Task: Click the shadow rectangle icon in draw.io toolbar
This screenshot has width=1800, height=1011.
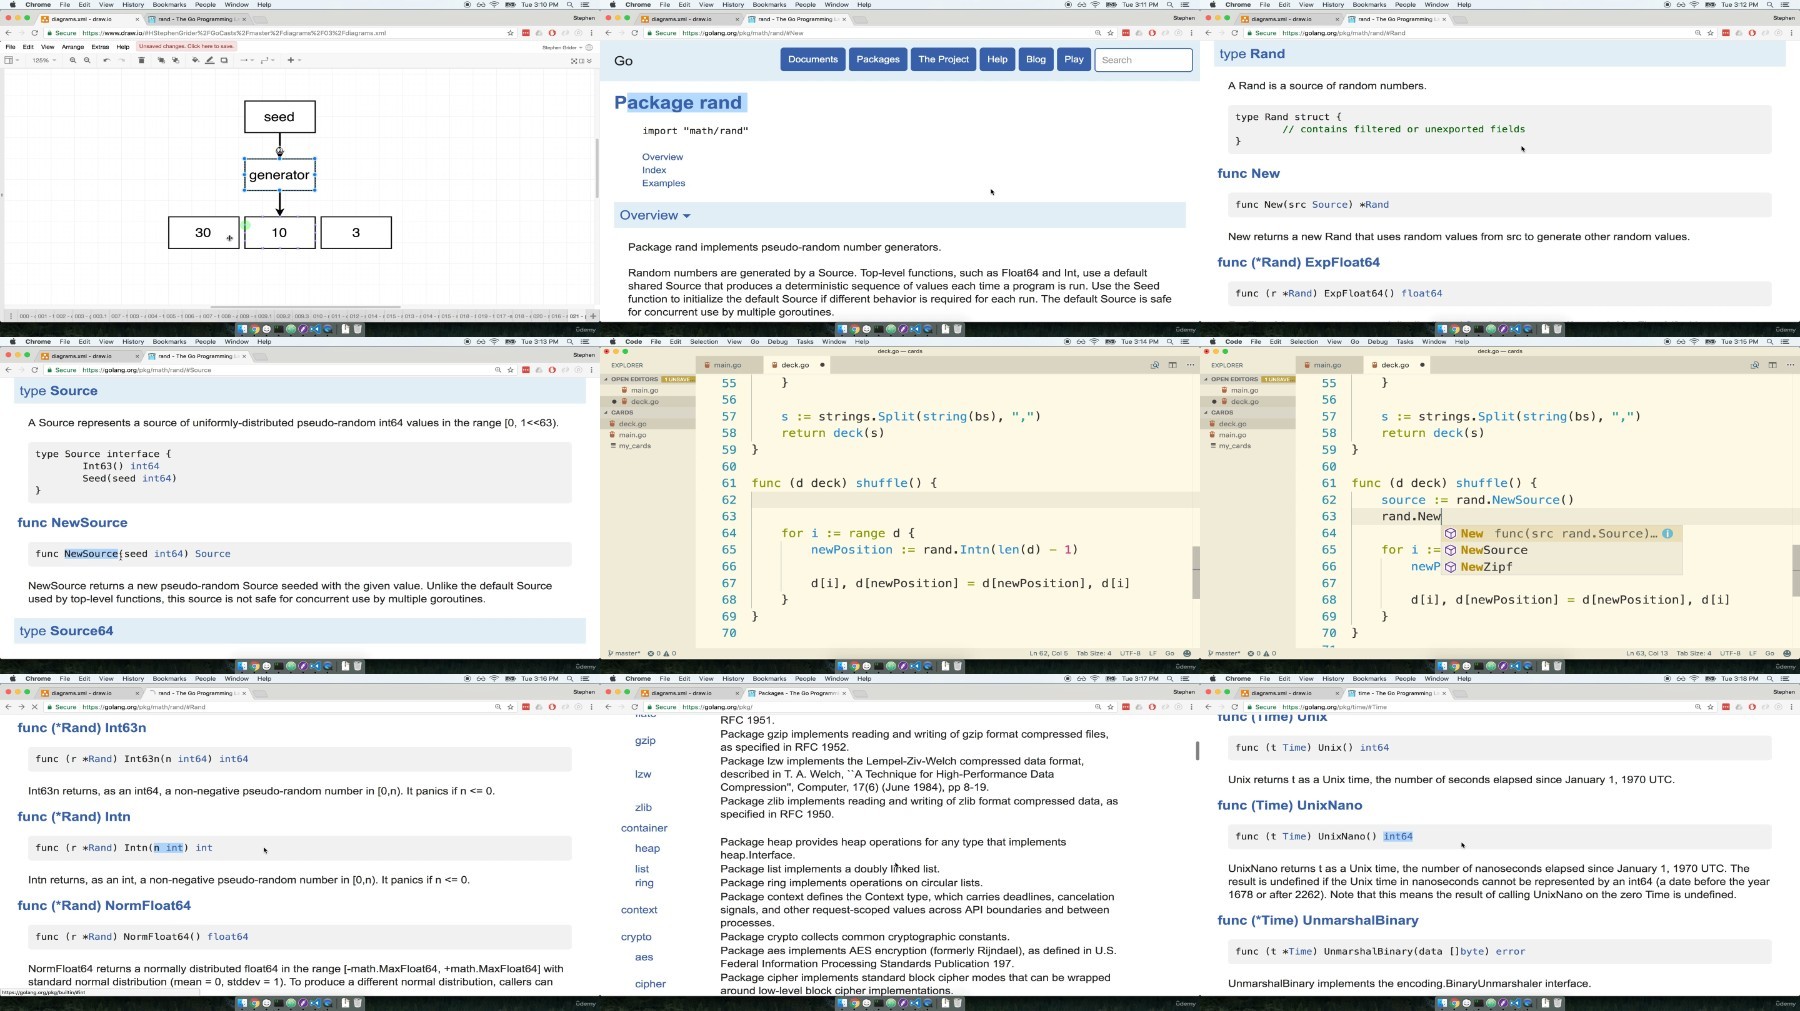Action: [224, 60]
